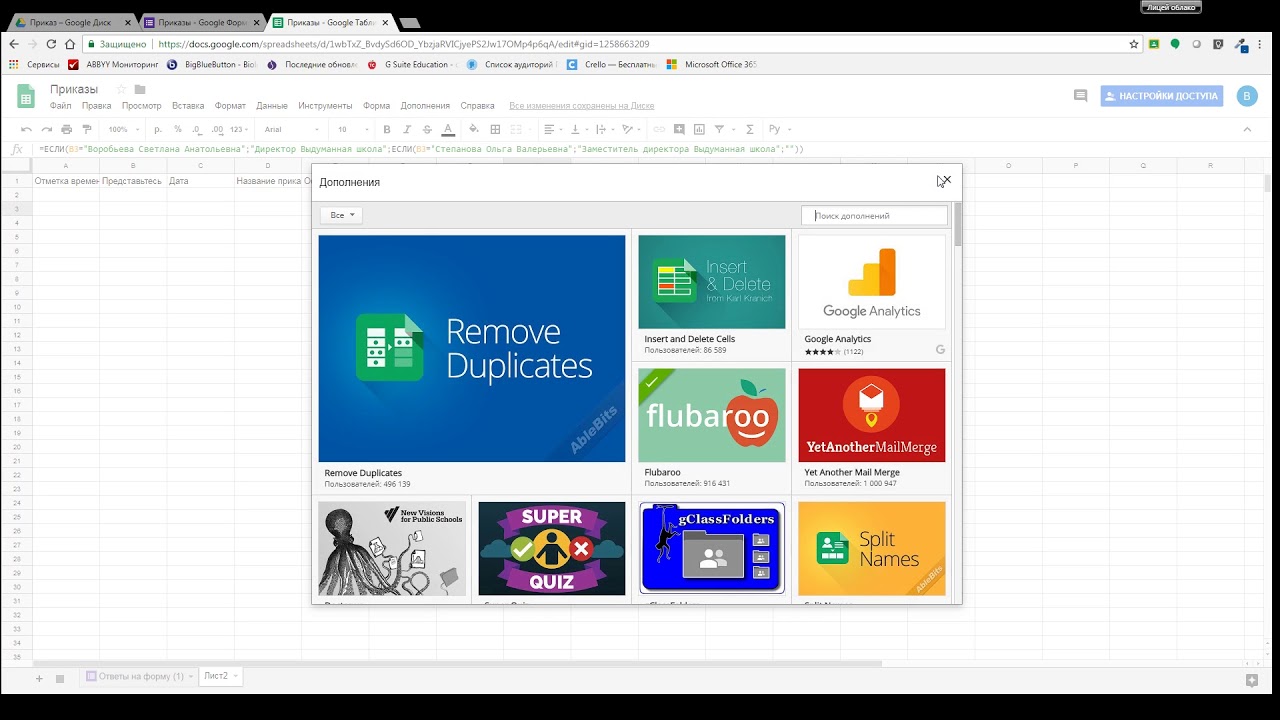Click НАСТРОЙКИ ДОСТУПА button
The width and height of the screenshot is (1280, 720).
(1162, 96)
